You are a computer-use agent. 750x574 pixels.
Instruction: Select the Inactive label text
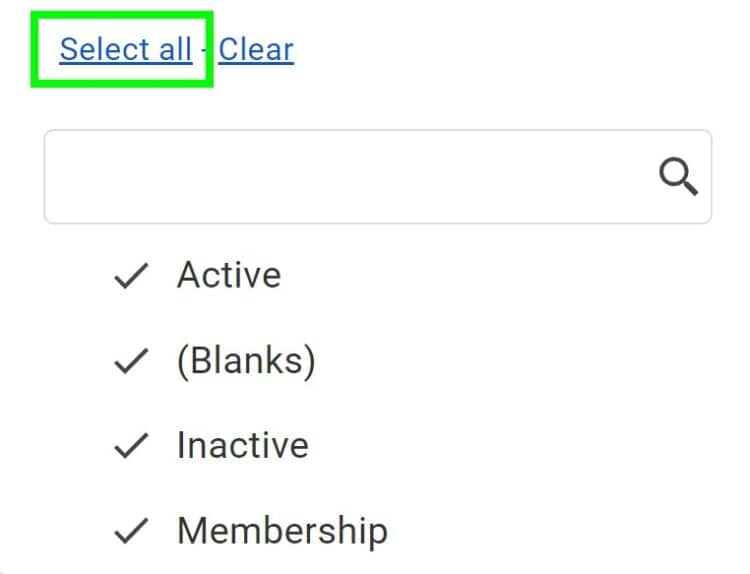coord(242,445)
